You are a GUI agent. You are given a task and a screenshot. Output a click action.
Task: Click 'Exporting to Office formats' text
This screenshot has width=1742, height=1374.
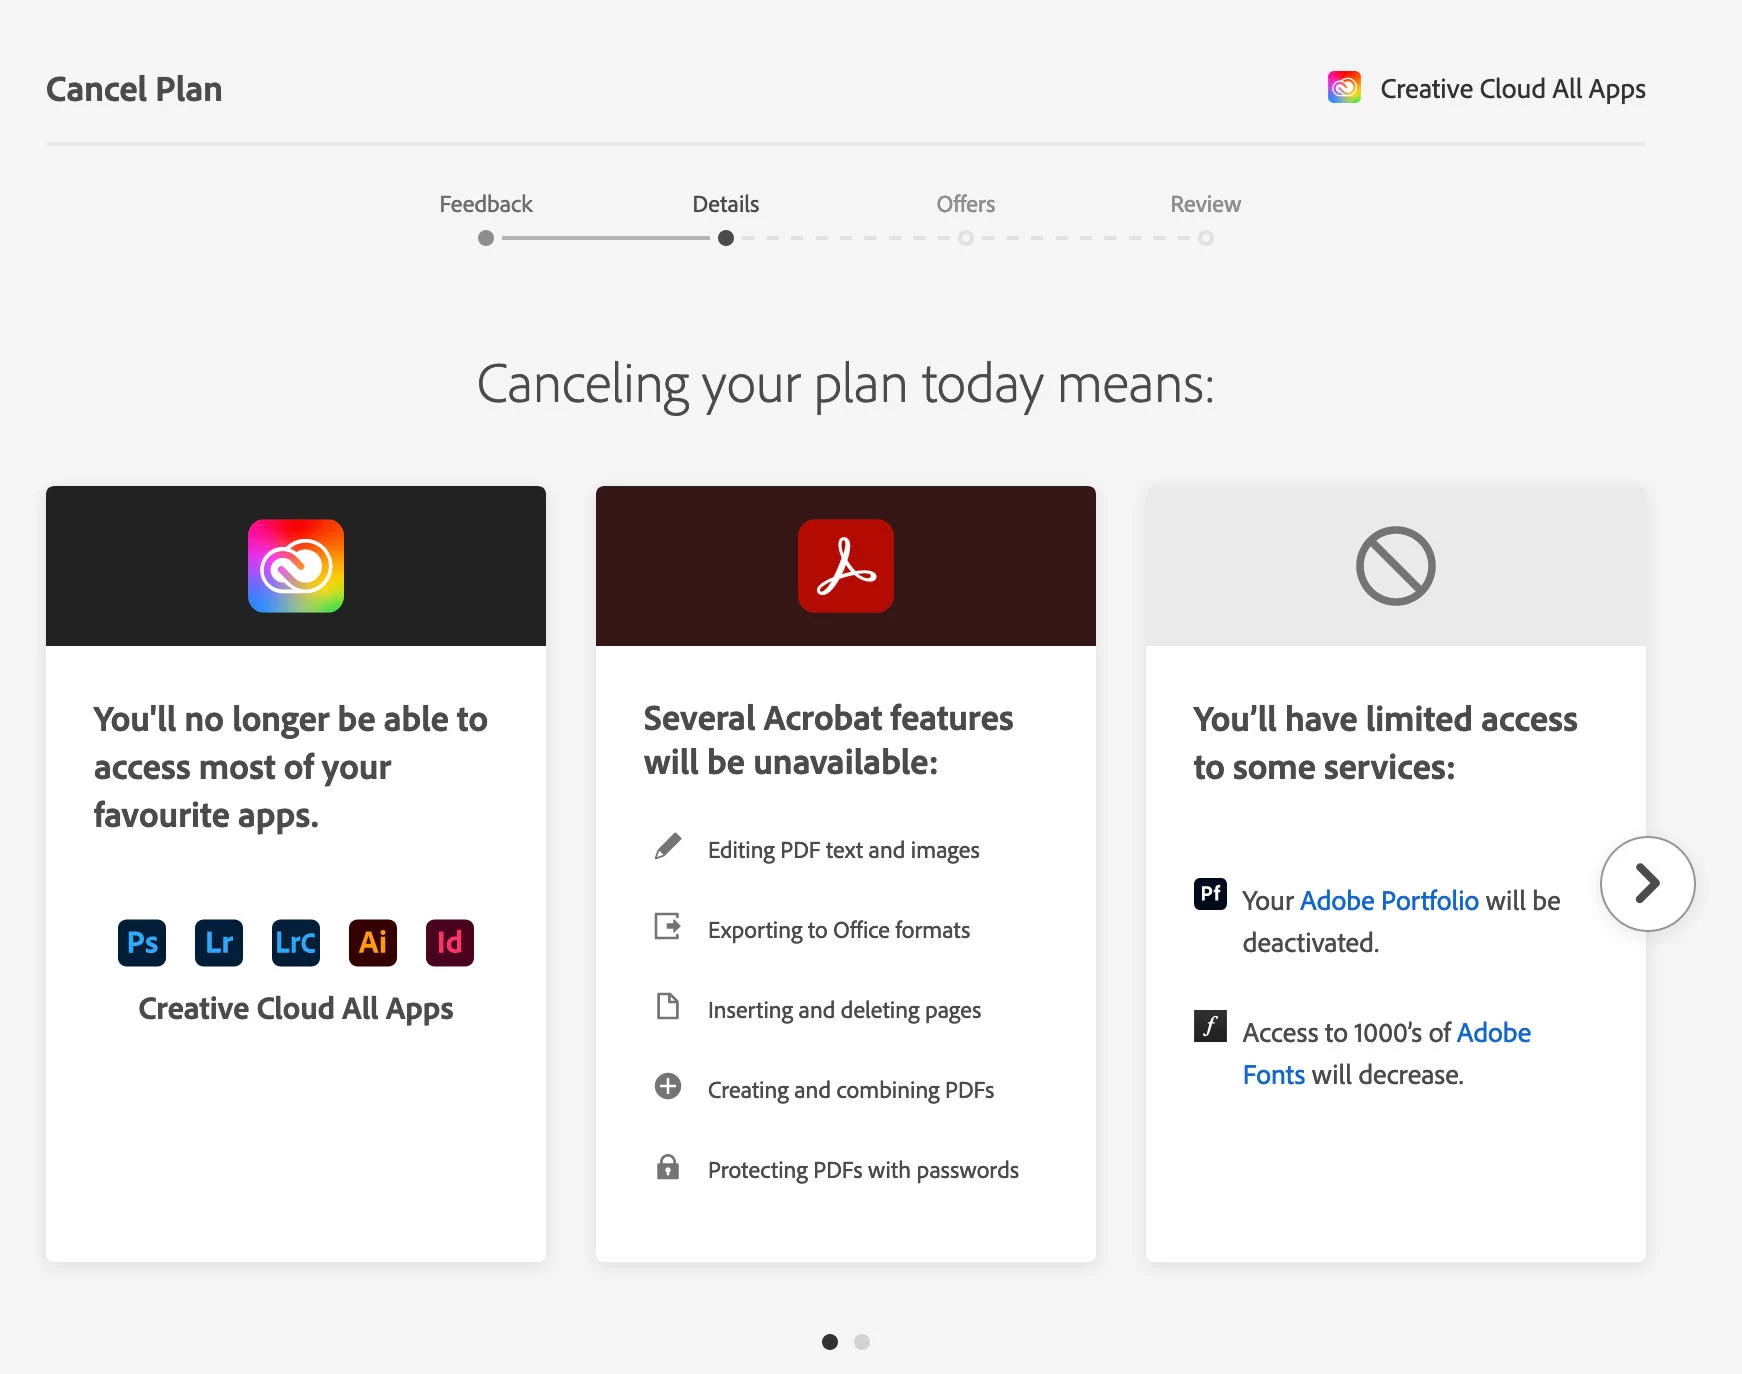839,930
